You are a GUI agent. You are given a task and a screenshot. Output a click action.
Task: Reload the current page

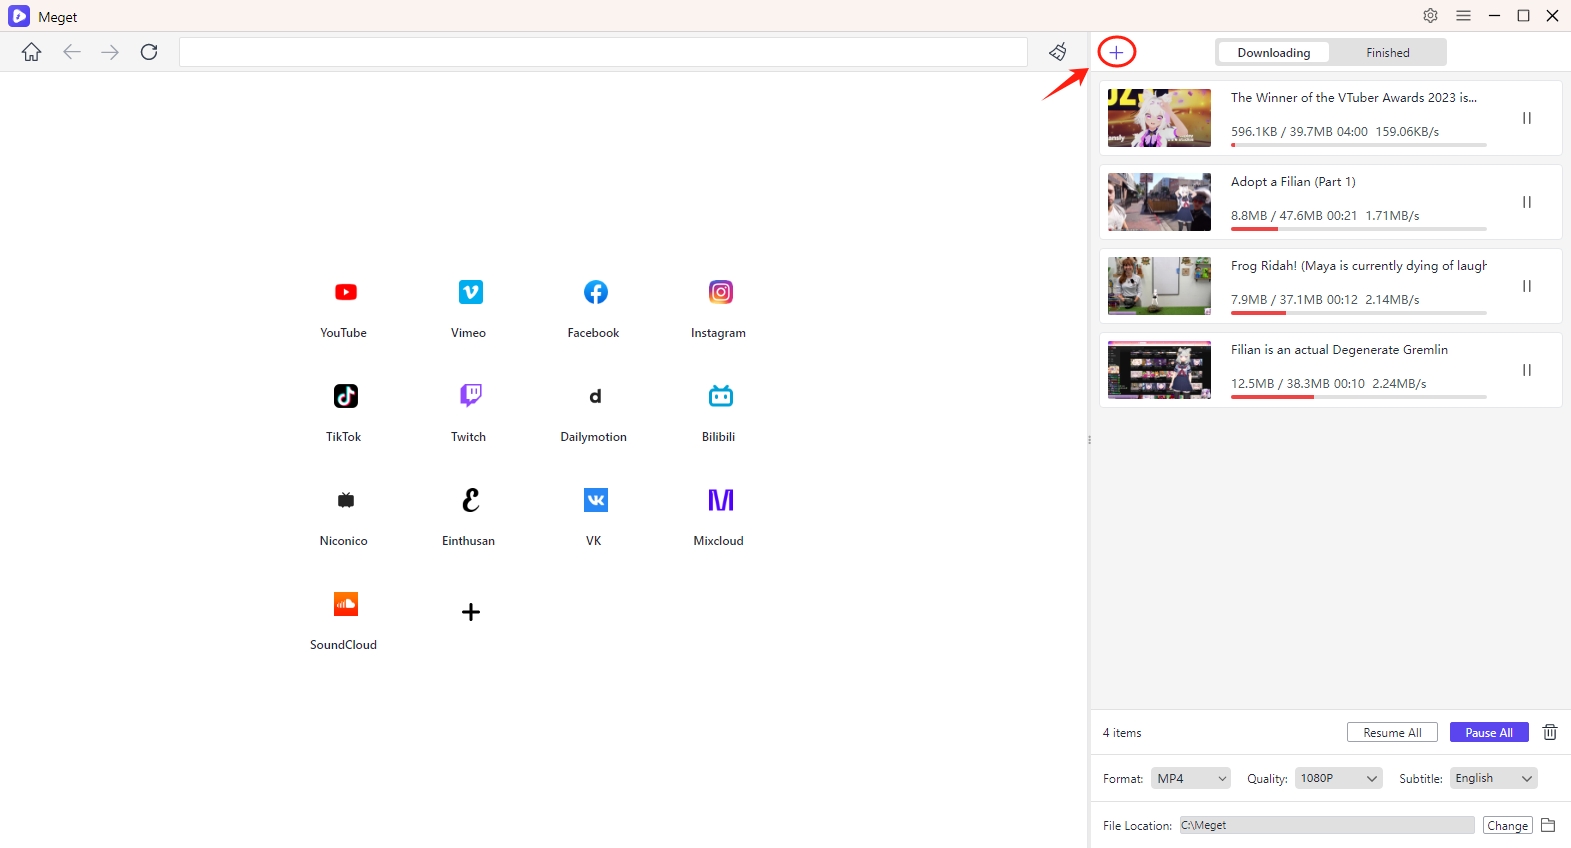click(x=149, y=52)
